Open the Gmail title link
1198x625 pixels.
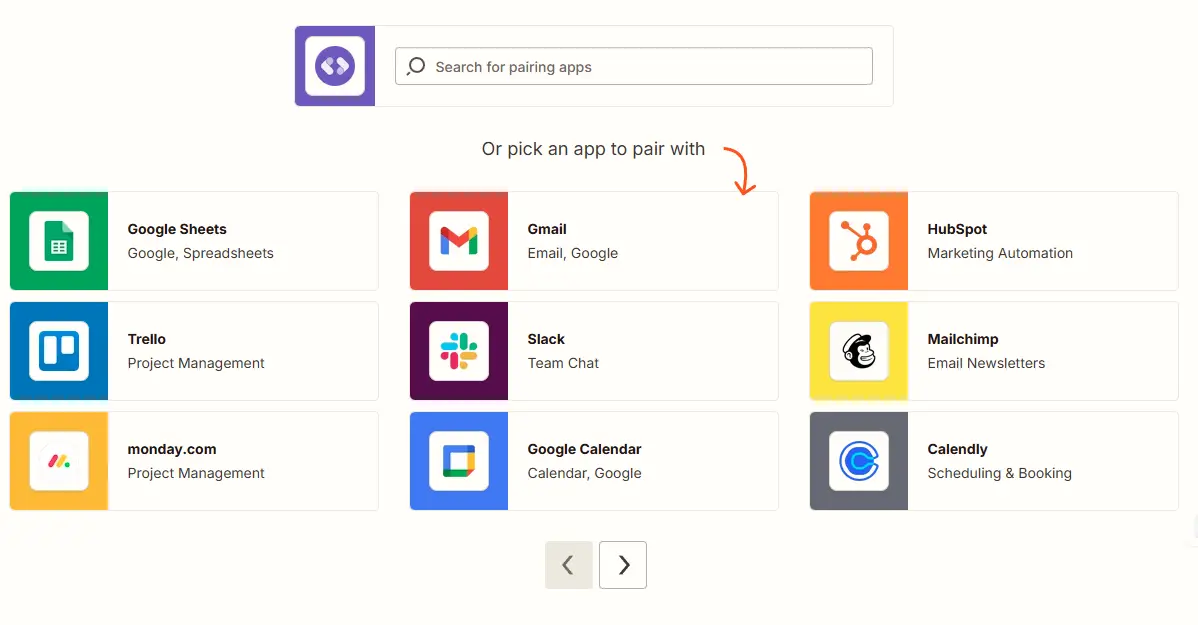point(547,229)
